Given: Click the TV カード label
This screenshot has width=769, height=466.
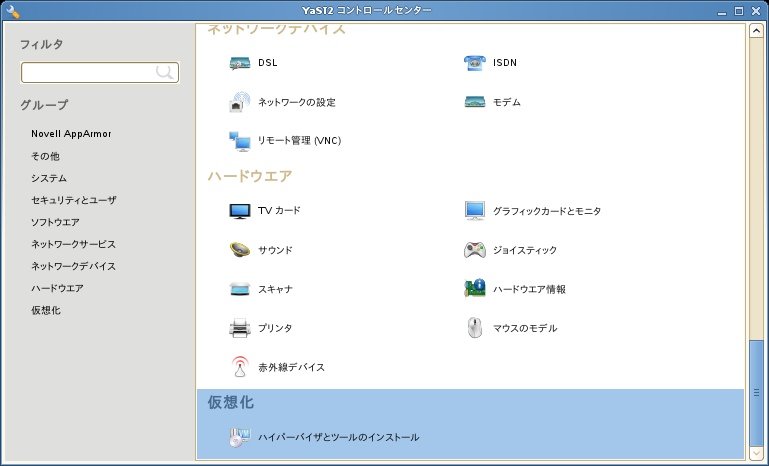Looking at the screenshot, I should (279, 210).
